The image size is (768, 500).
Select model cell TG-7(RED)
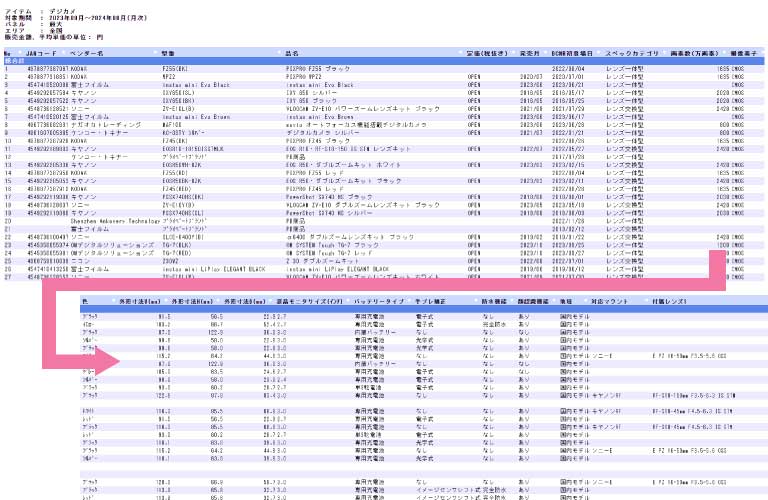point(177,253)
